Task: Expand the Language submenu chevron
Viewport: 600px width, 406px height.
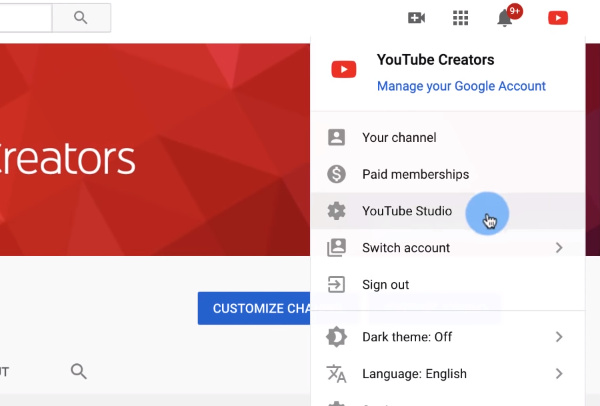Action: click(x=559, y=373)
